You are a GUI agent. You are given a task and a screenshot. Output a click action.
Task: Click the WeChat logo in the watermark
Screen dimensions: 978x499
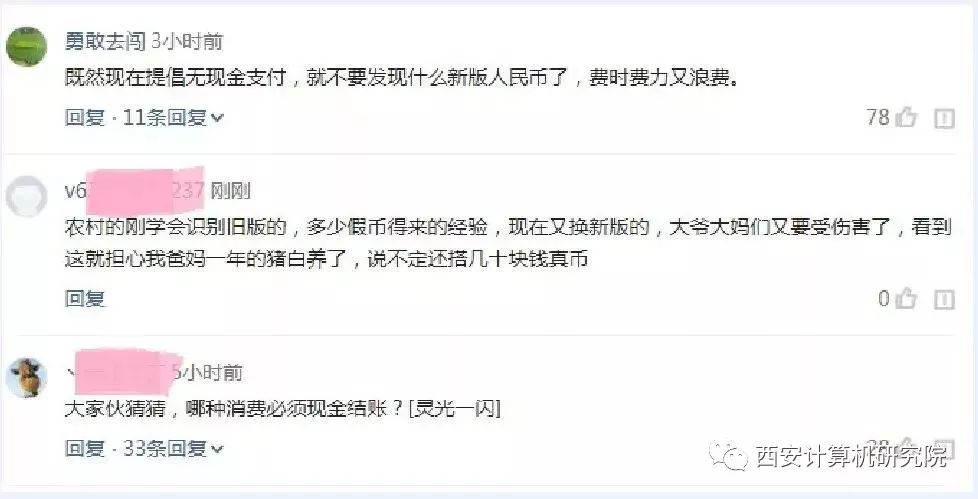728,456
